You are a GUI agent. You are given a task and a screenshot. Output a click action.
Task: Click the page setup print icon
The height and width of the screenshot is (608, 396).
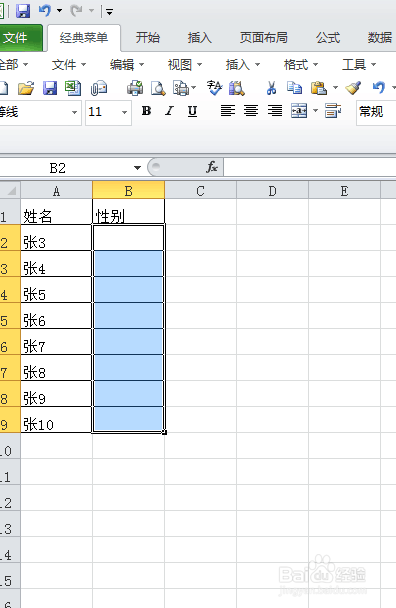pyautogui.click(x=182, y=88)
